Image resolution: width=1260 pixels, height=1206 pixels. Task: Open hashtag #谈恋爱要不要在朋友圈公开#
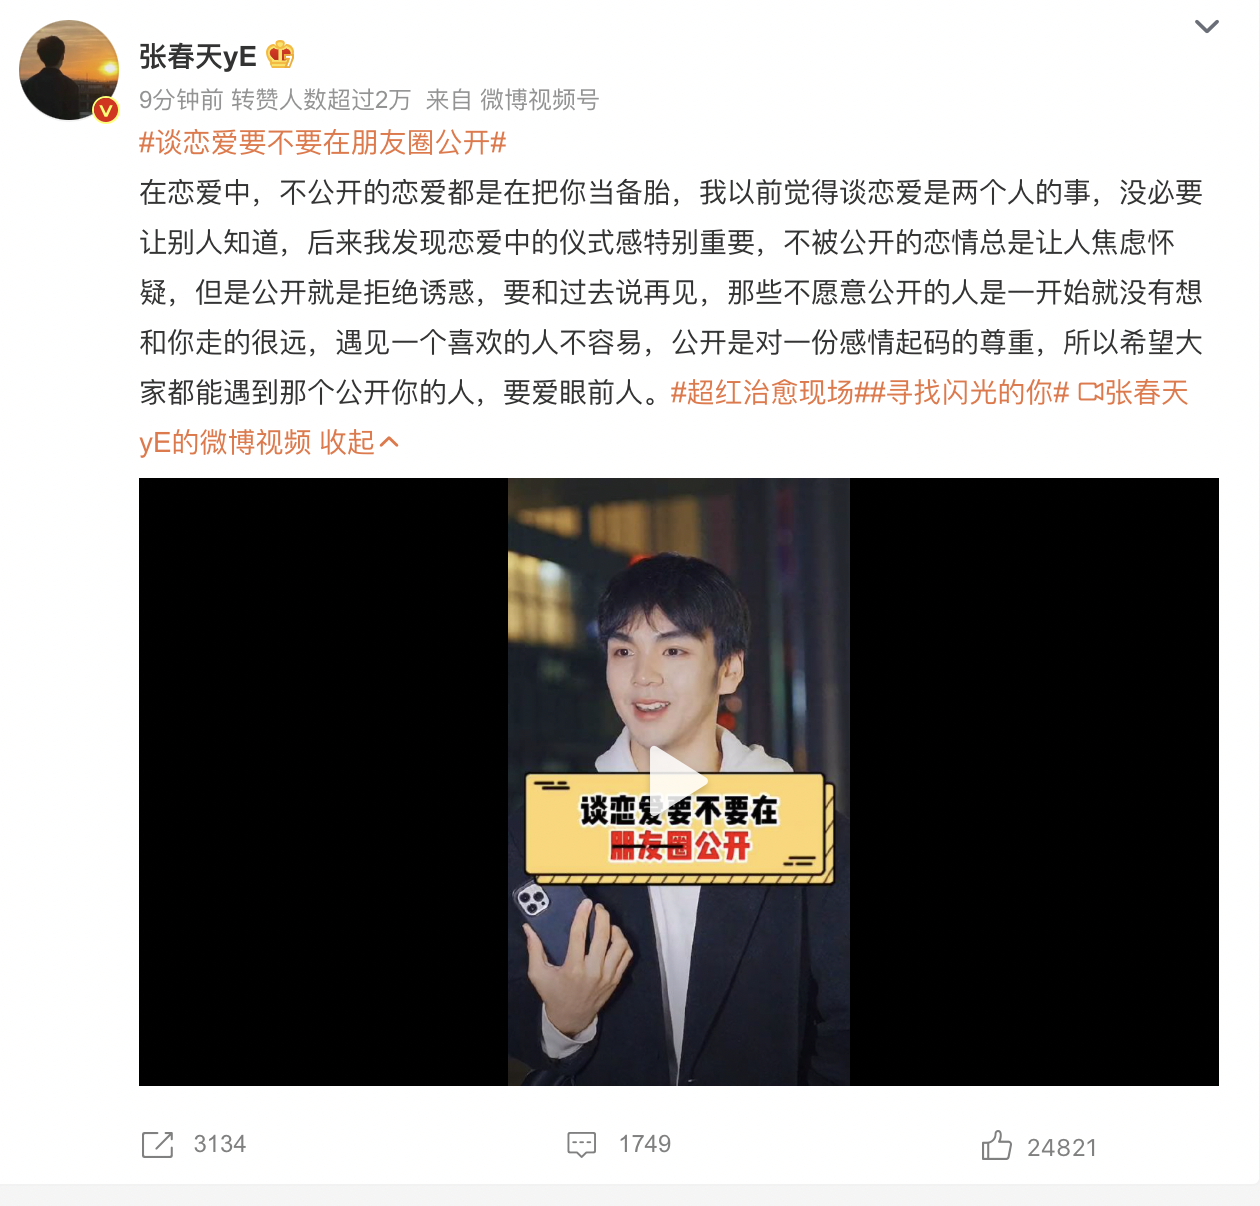(x=323, y=143)
